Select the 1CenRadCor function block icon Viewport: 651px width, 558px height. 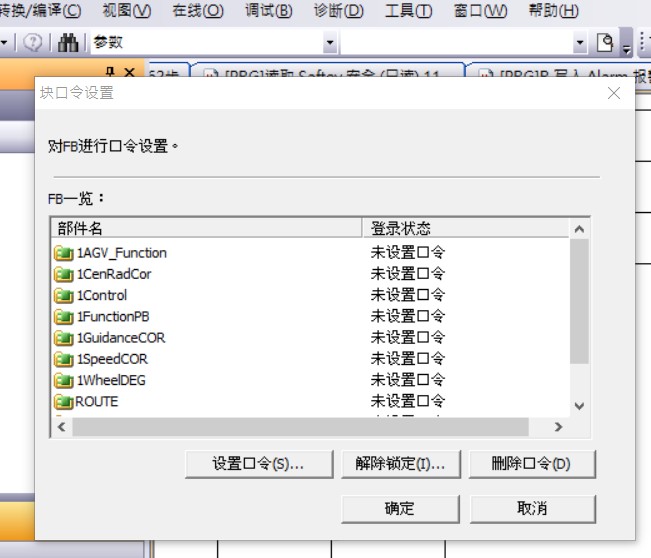[x=64, y=274]
